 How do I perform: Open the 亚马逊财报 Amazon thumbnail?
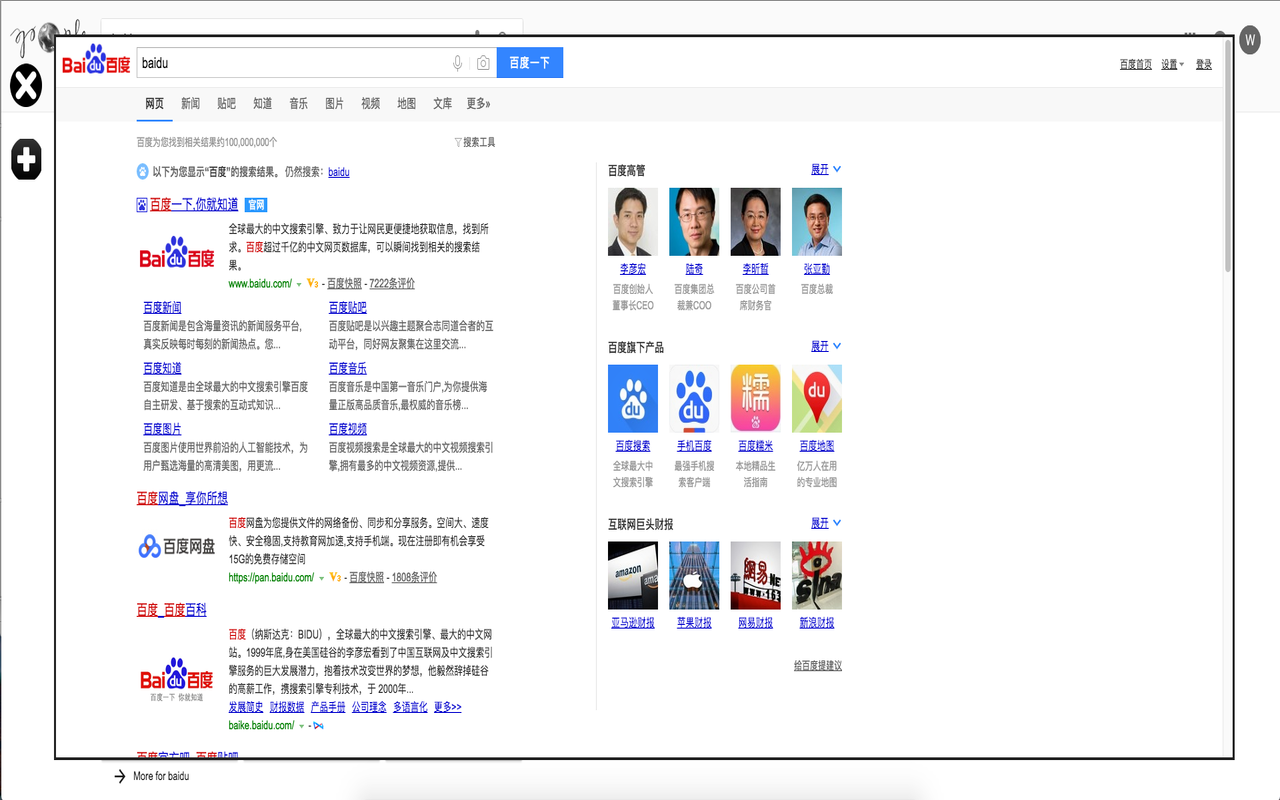point(633,575)
